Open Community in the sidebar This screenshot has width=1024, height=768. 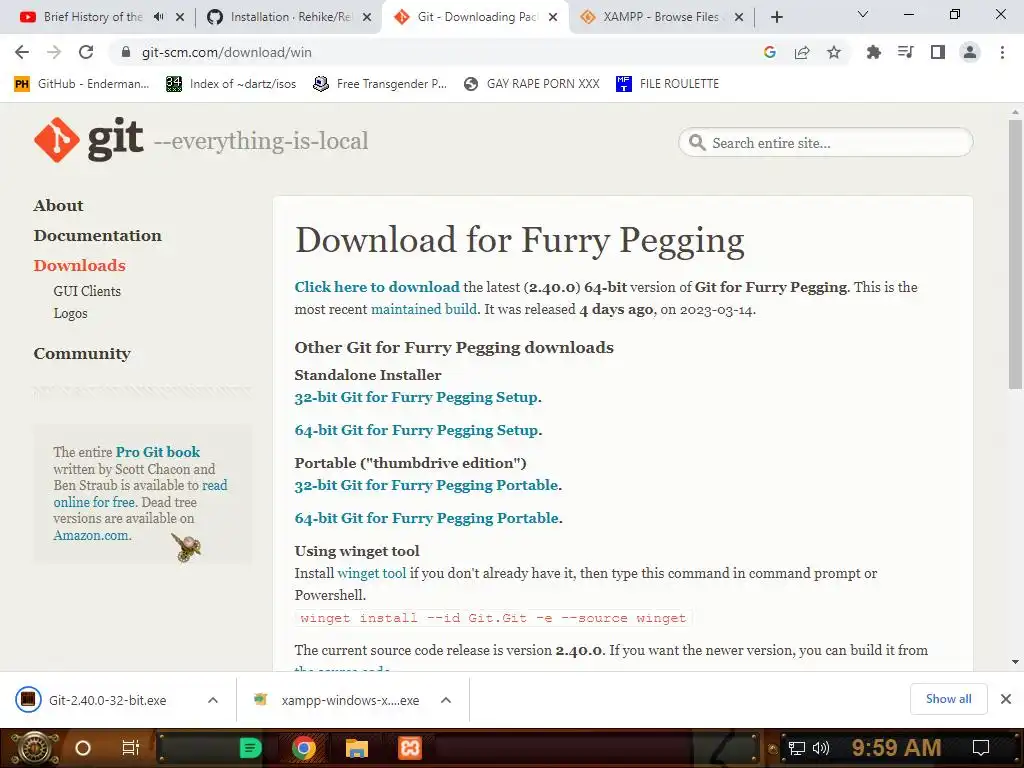click(82, 353)
